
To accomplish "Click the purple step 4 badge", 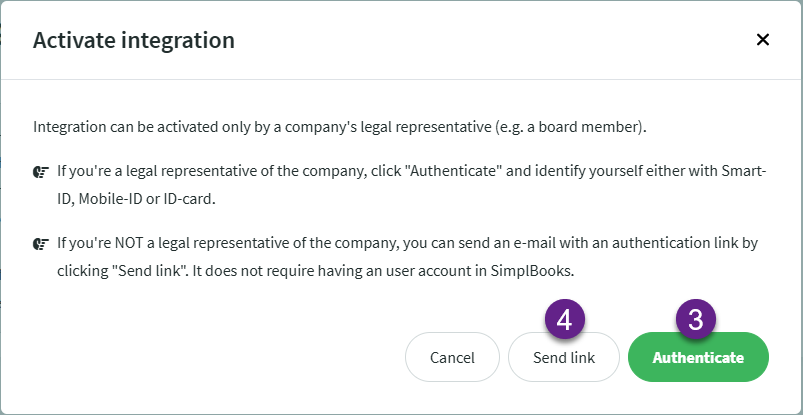I will tap(564, 319).
